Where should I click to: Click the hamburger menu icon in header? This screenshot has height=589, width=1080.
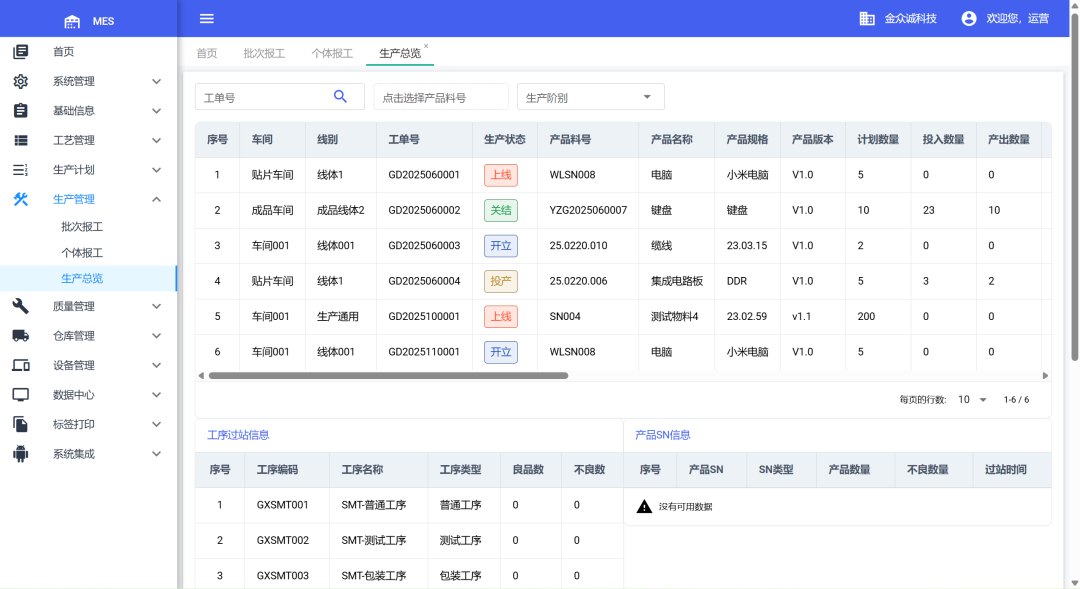[x=207, y=18]
